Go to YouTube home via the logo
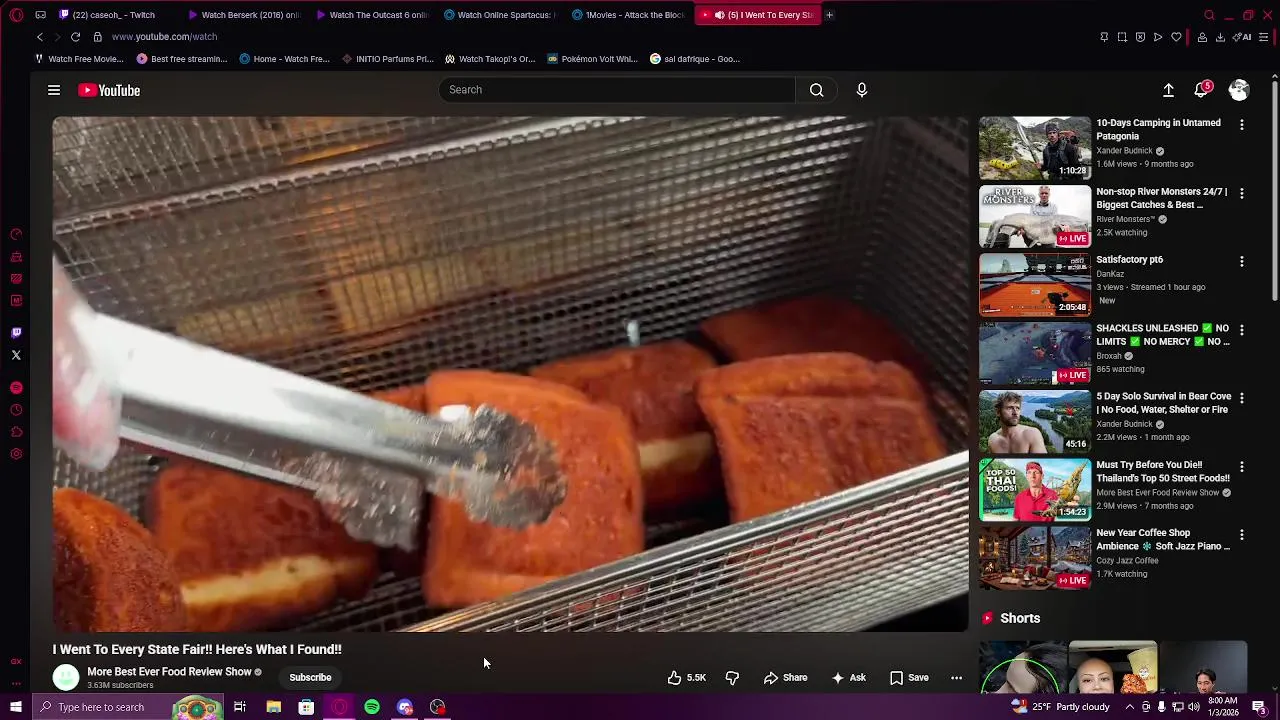The height and width of the screenshot is (720, 1280). (109, 90)
